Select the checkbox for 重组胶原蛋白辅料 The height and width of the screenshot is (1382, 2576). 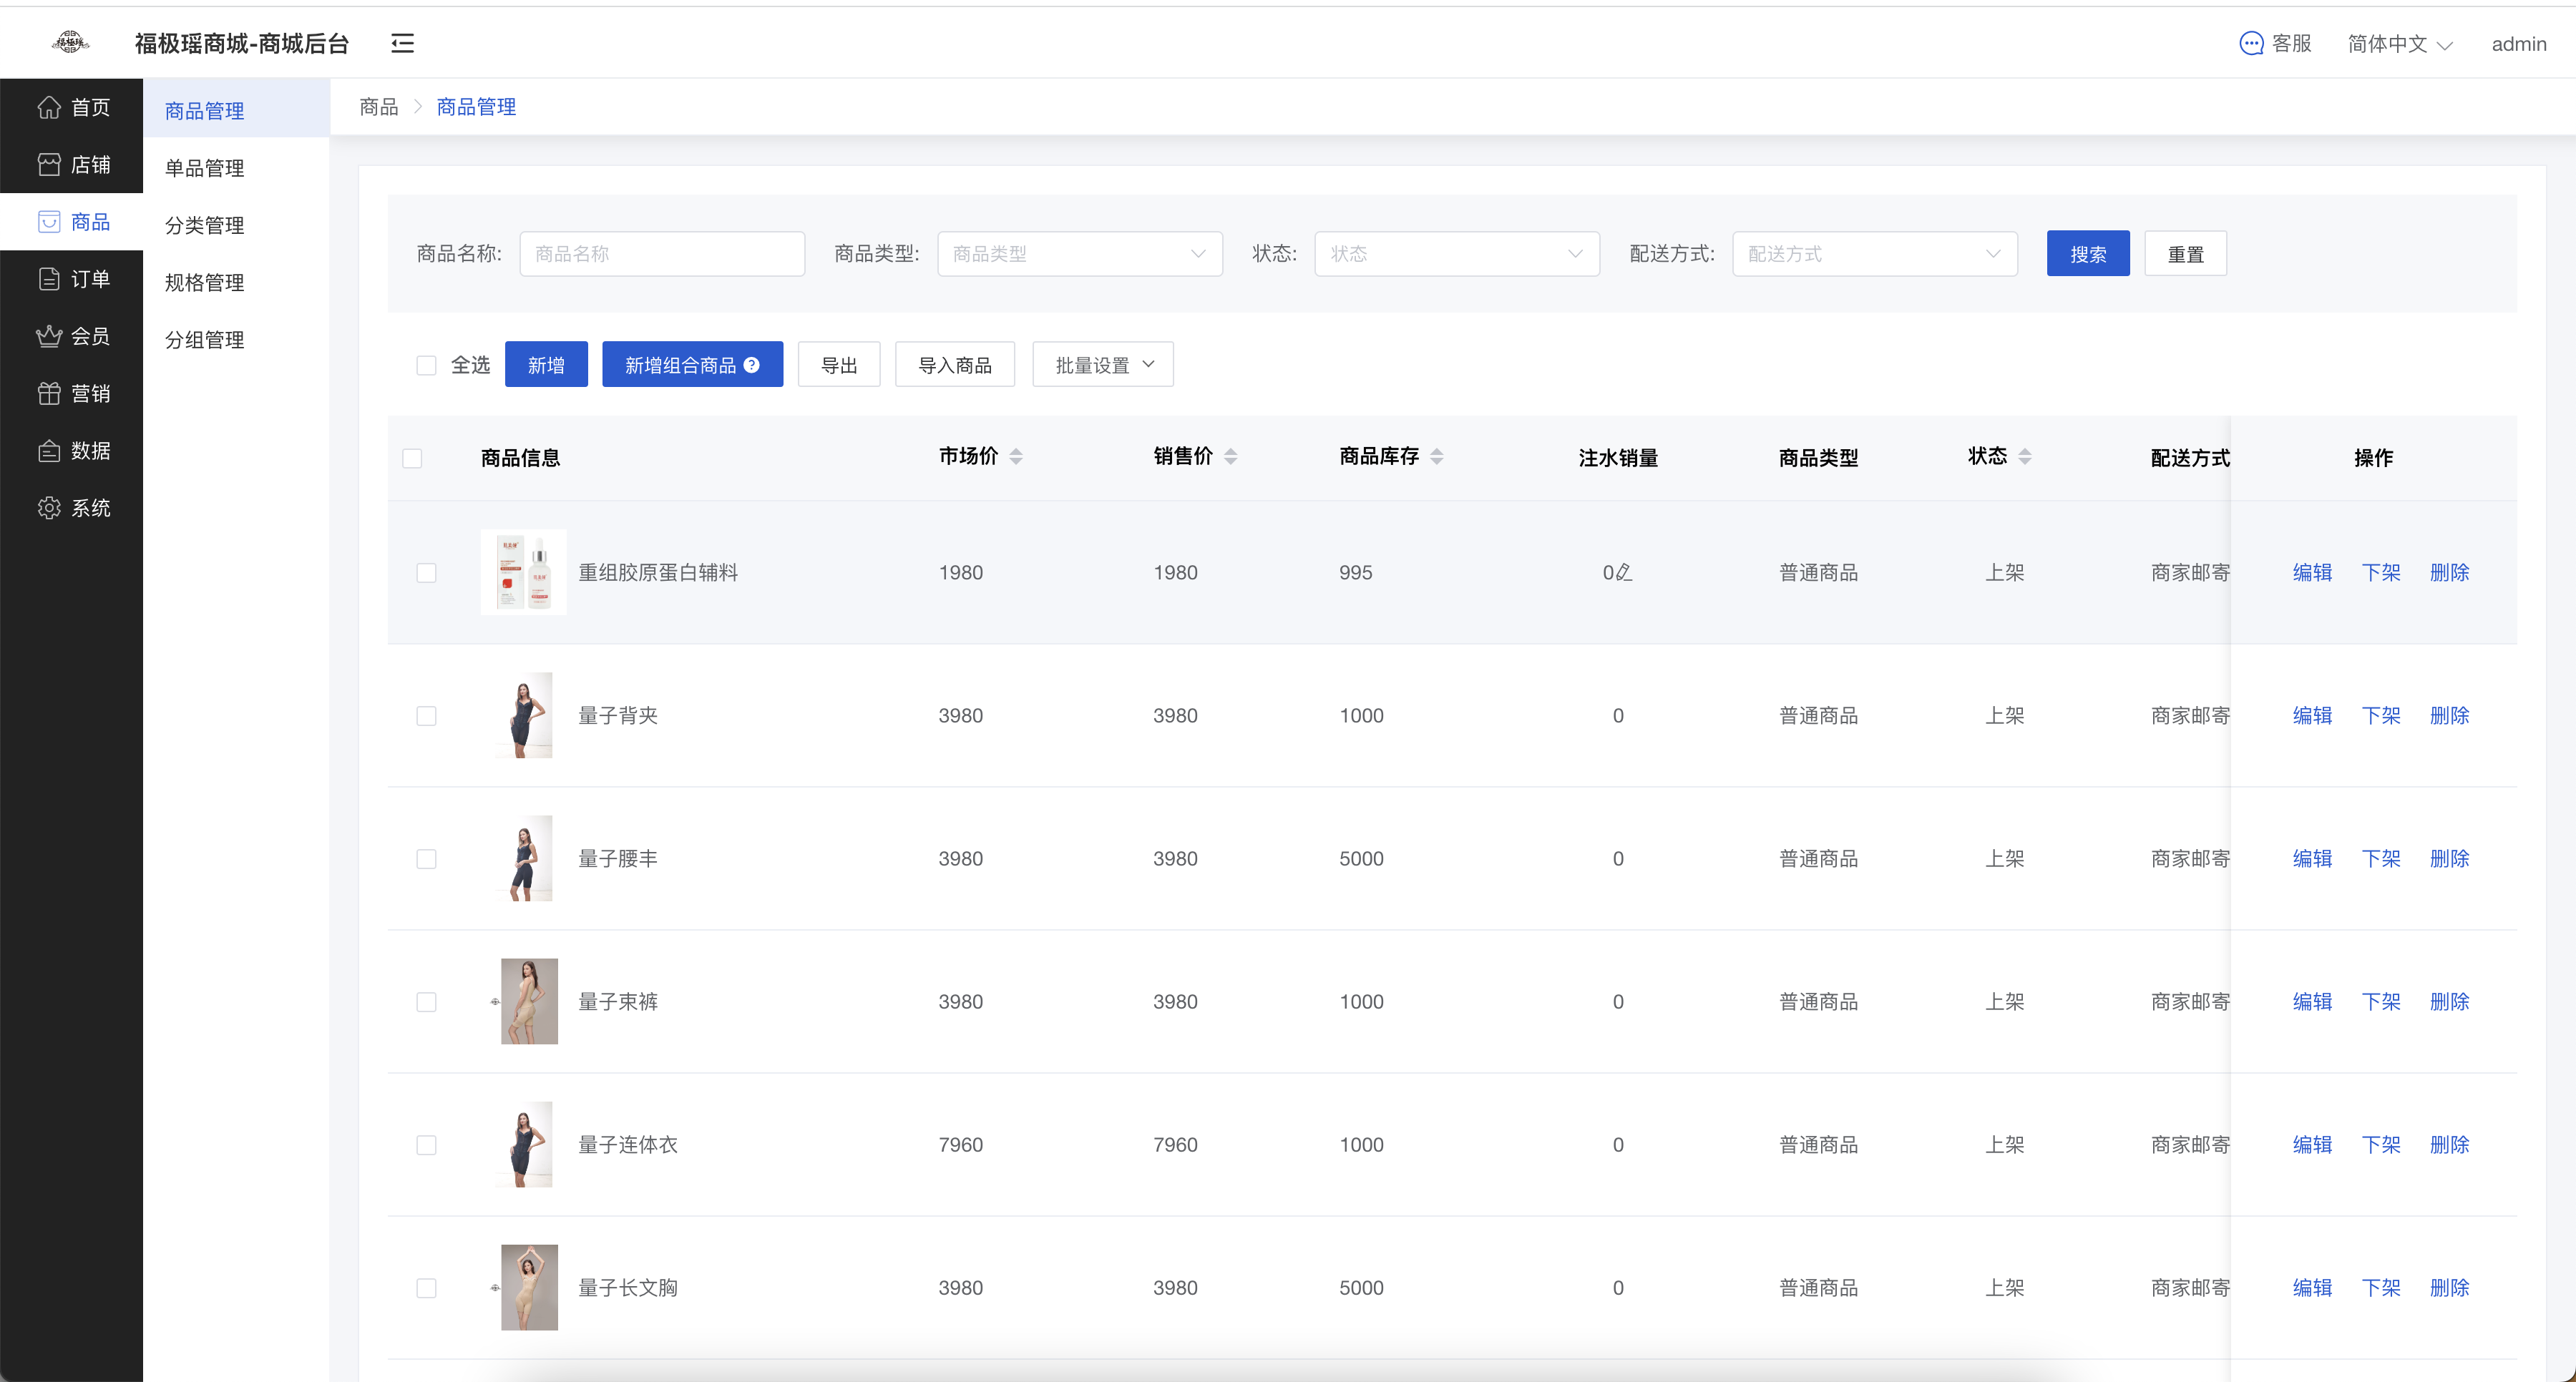click(426, 572)
